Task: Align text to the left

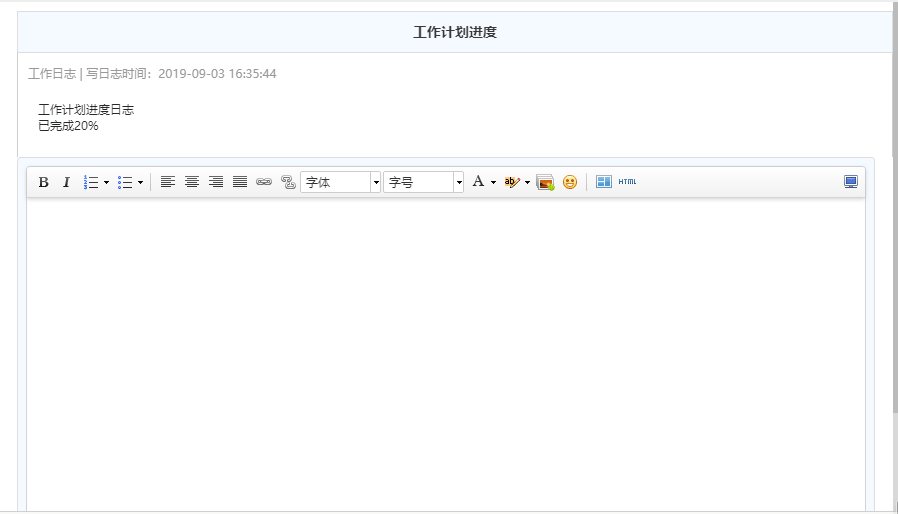Action: (x=168, y=182)
